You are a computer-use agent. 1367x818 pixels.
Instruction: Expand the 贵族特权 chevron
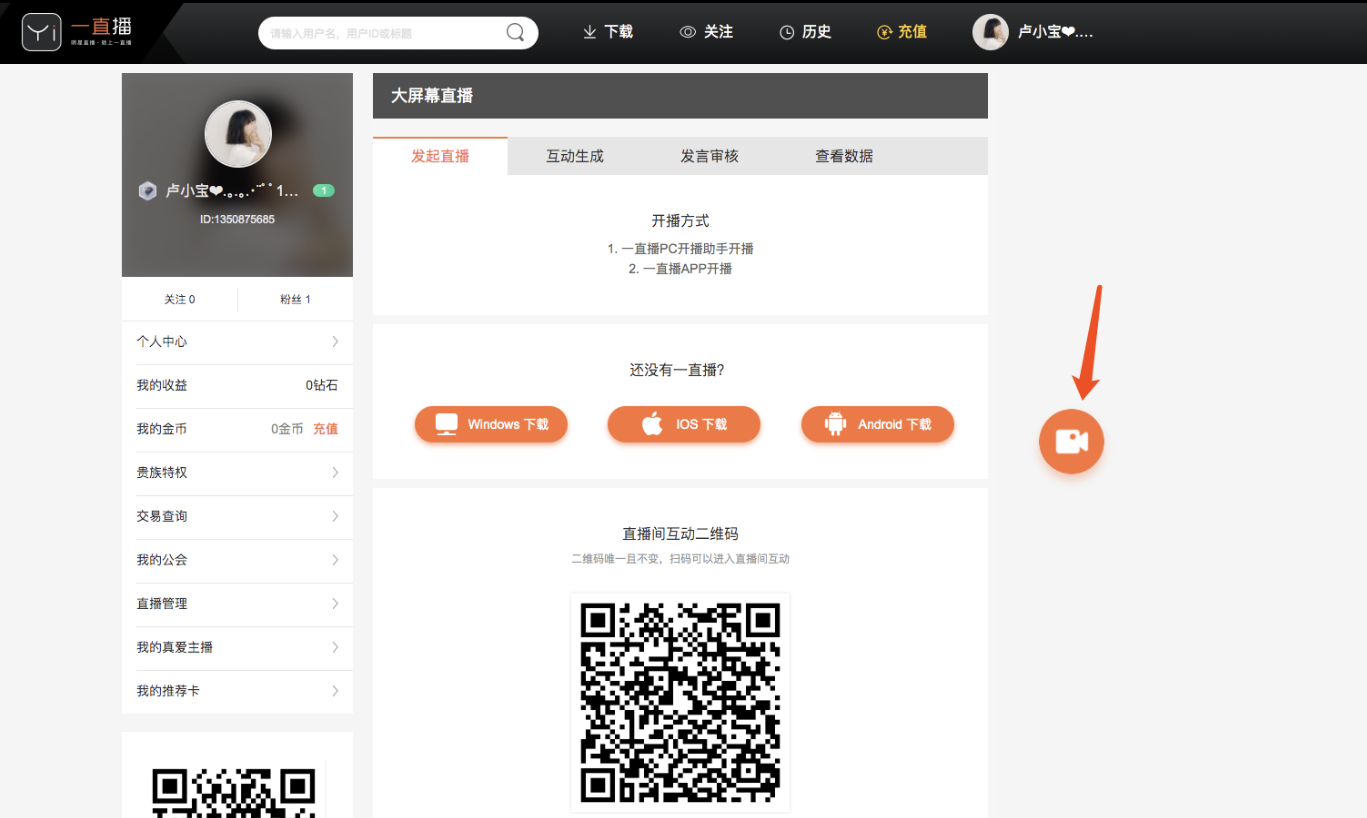tap(335, 473)
